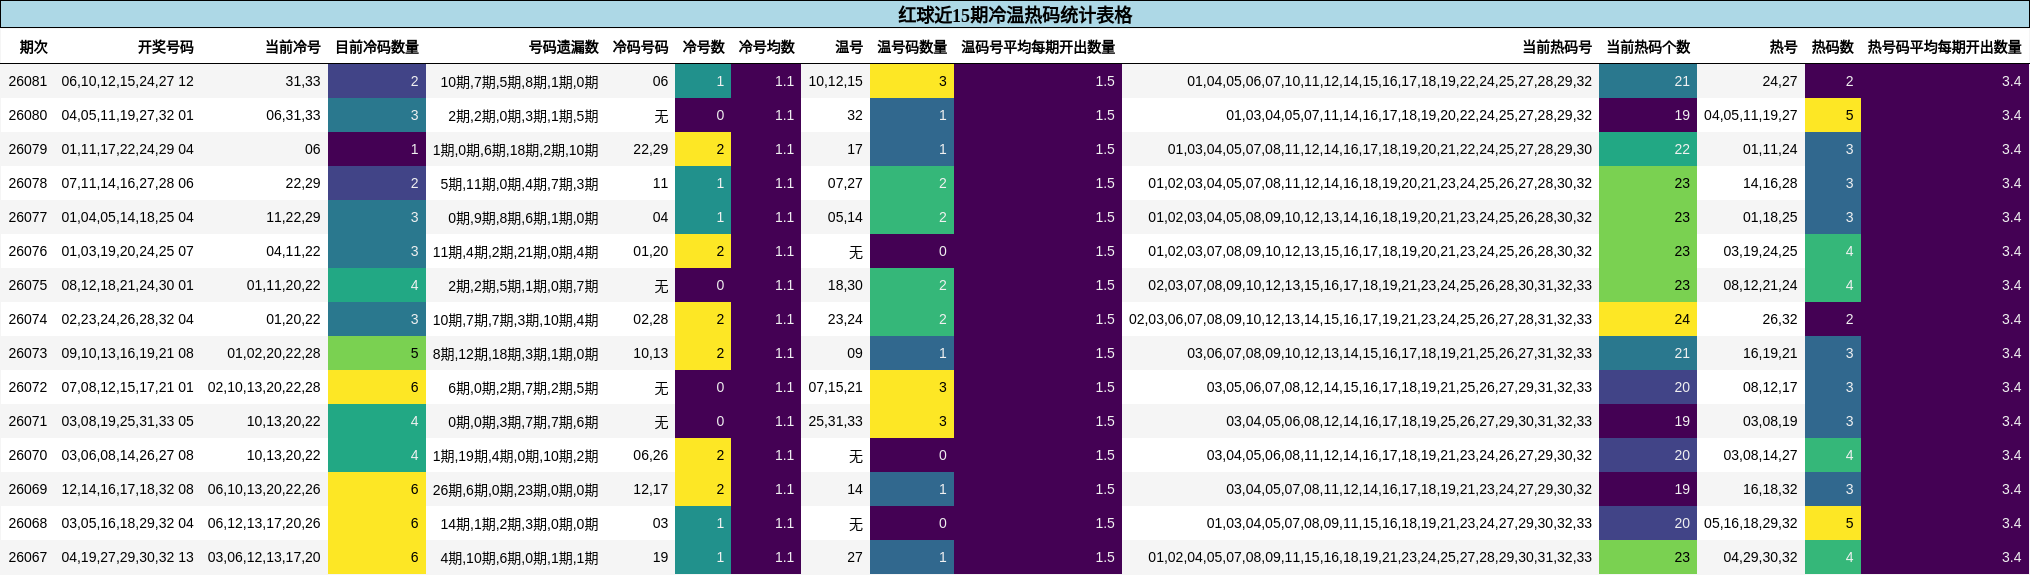Click green cold count 5 in row 26073
This screenshot has width=2030, height=575.
(x=377, y=353)
